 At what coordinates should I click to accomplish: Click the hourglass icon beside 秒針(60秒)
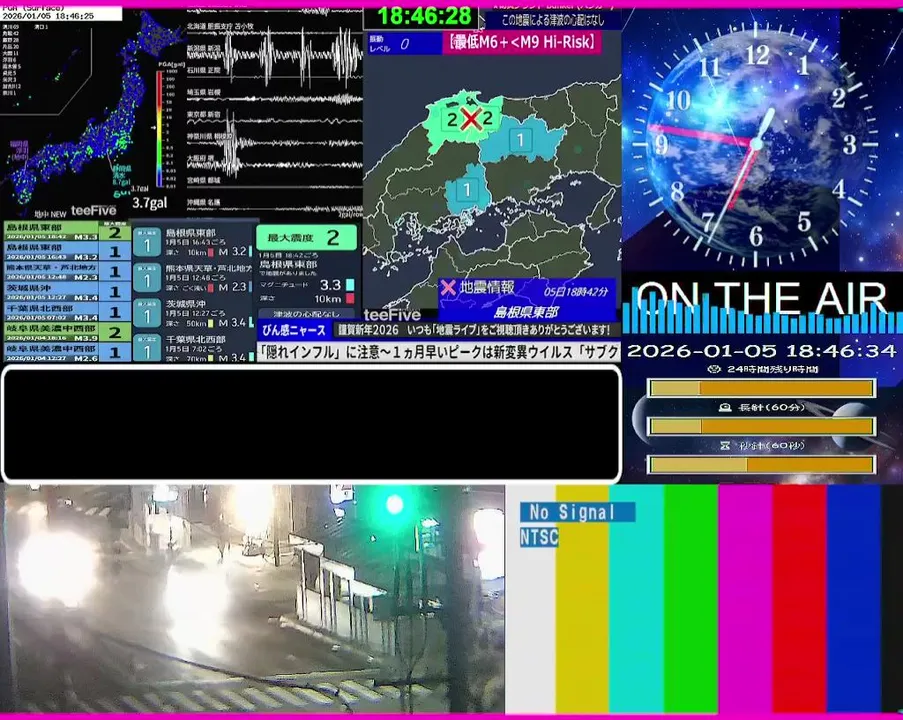726,445
